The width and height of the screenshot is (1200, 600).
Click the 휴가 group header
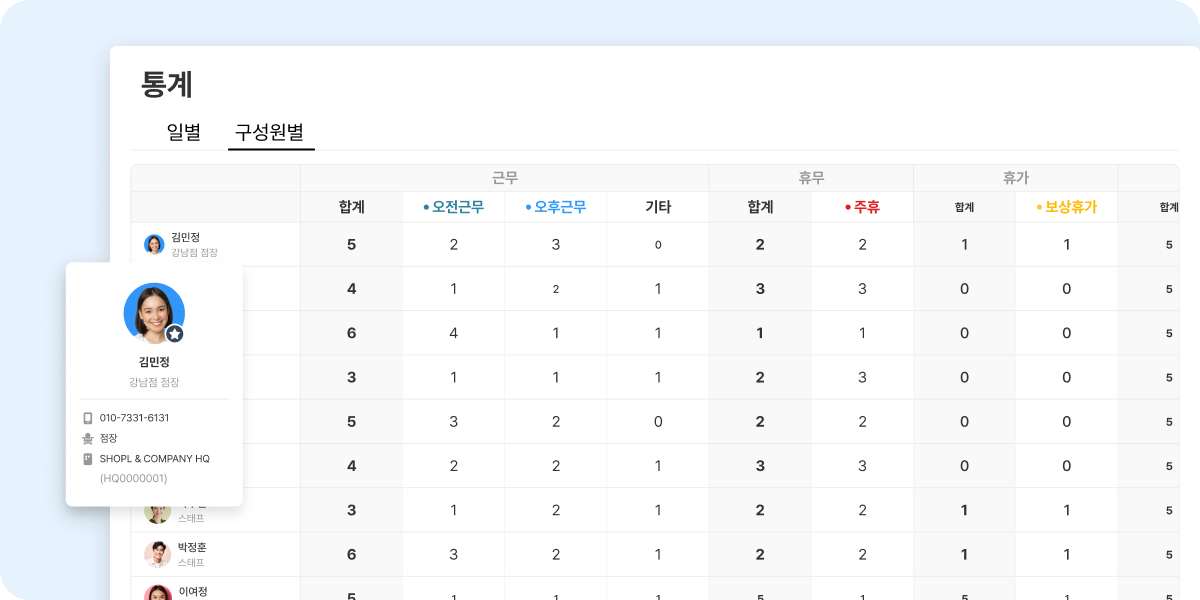point(1015,178)
